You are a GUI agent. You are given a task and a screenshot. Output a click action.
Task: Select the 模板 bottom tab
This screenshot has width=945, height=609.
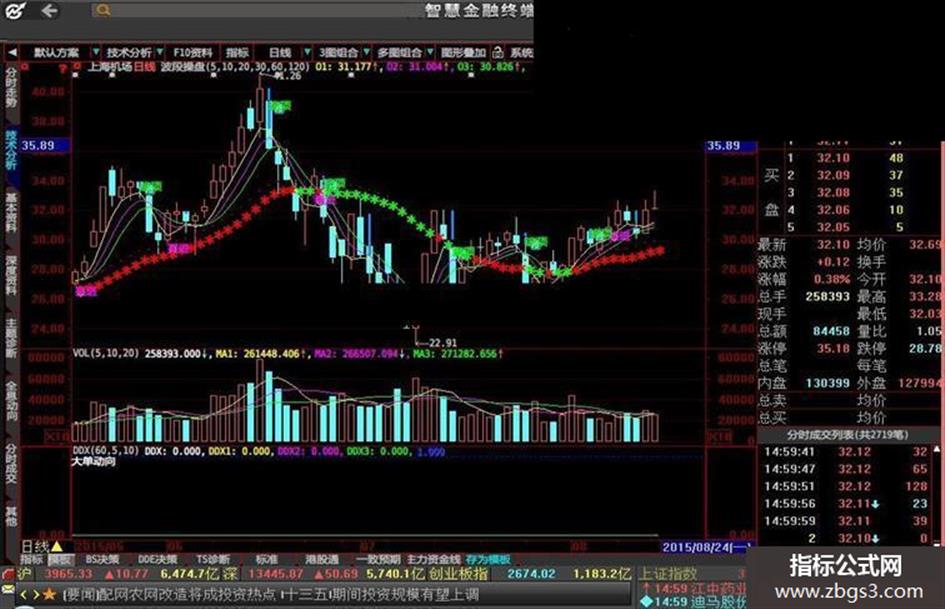click(60, 560)
